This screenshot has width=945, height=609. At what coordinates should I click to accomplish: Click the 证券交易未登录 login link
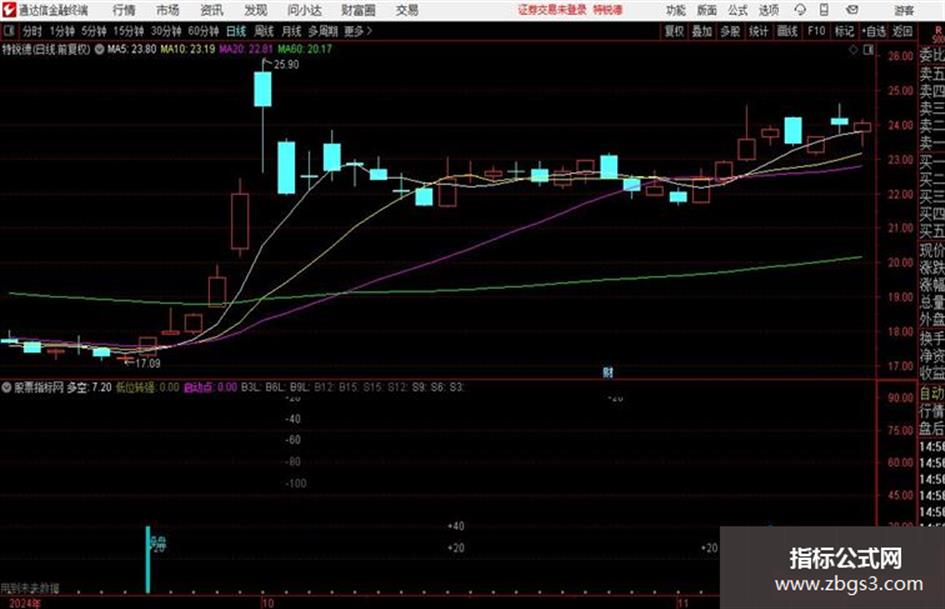tap(552, 10)
